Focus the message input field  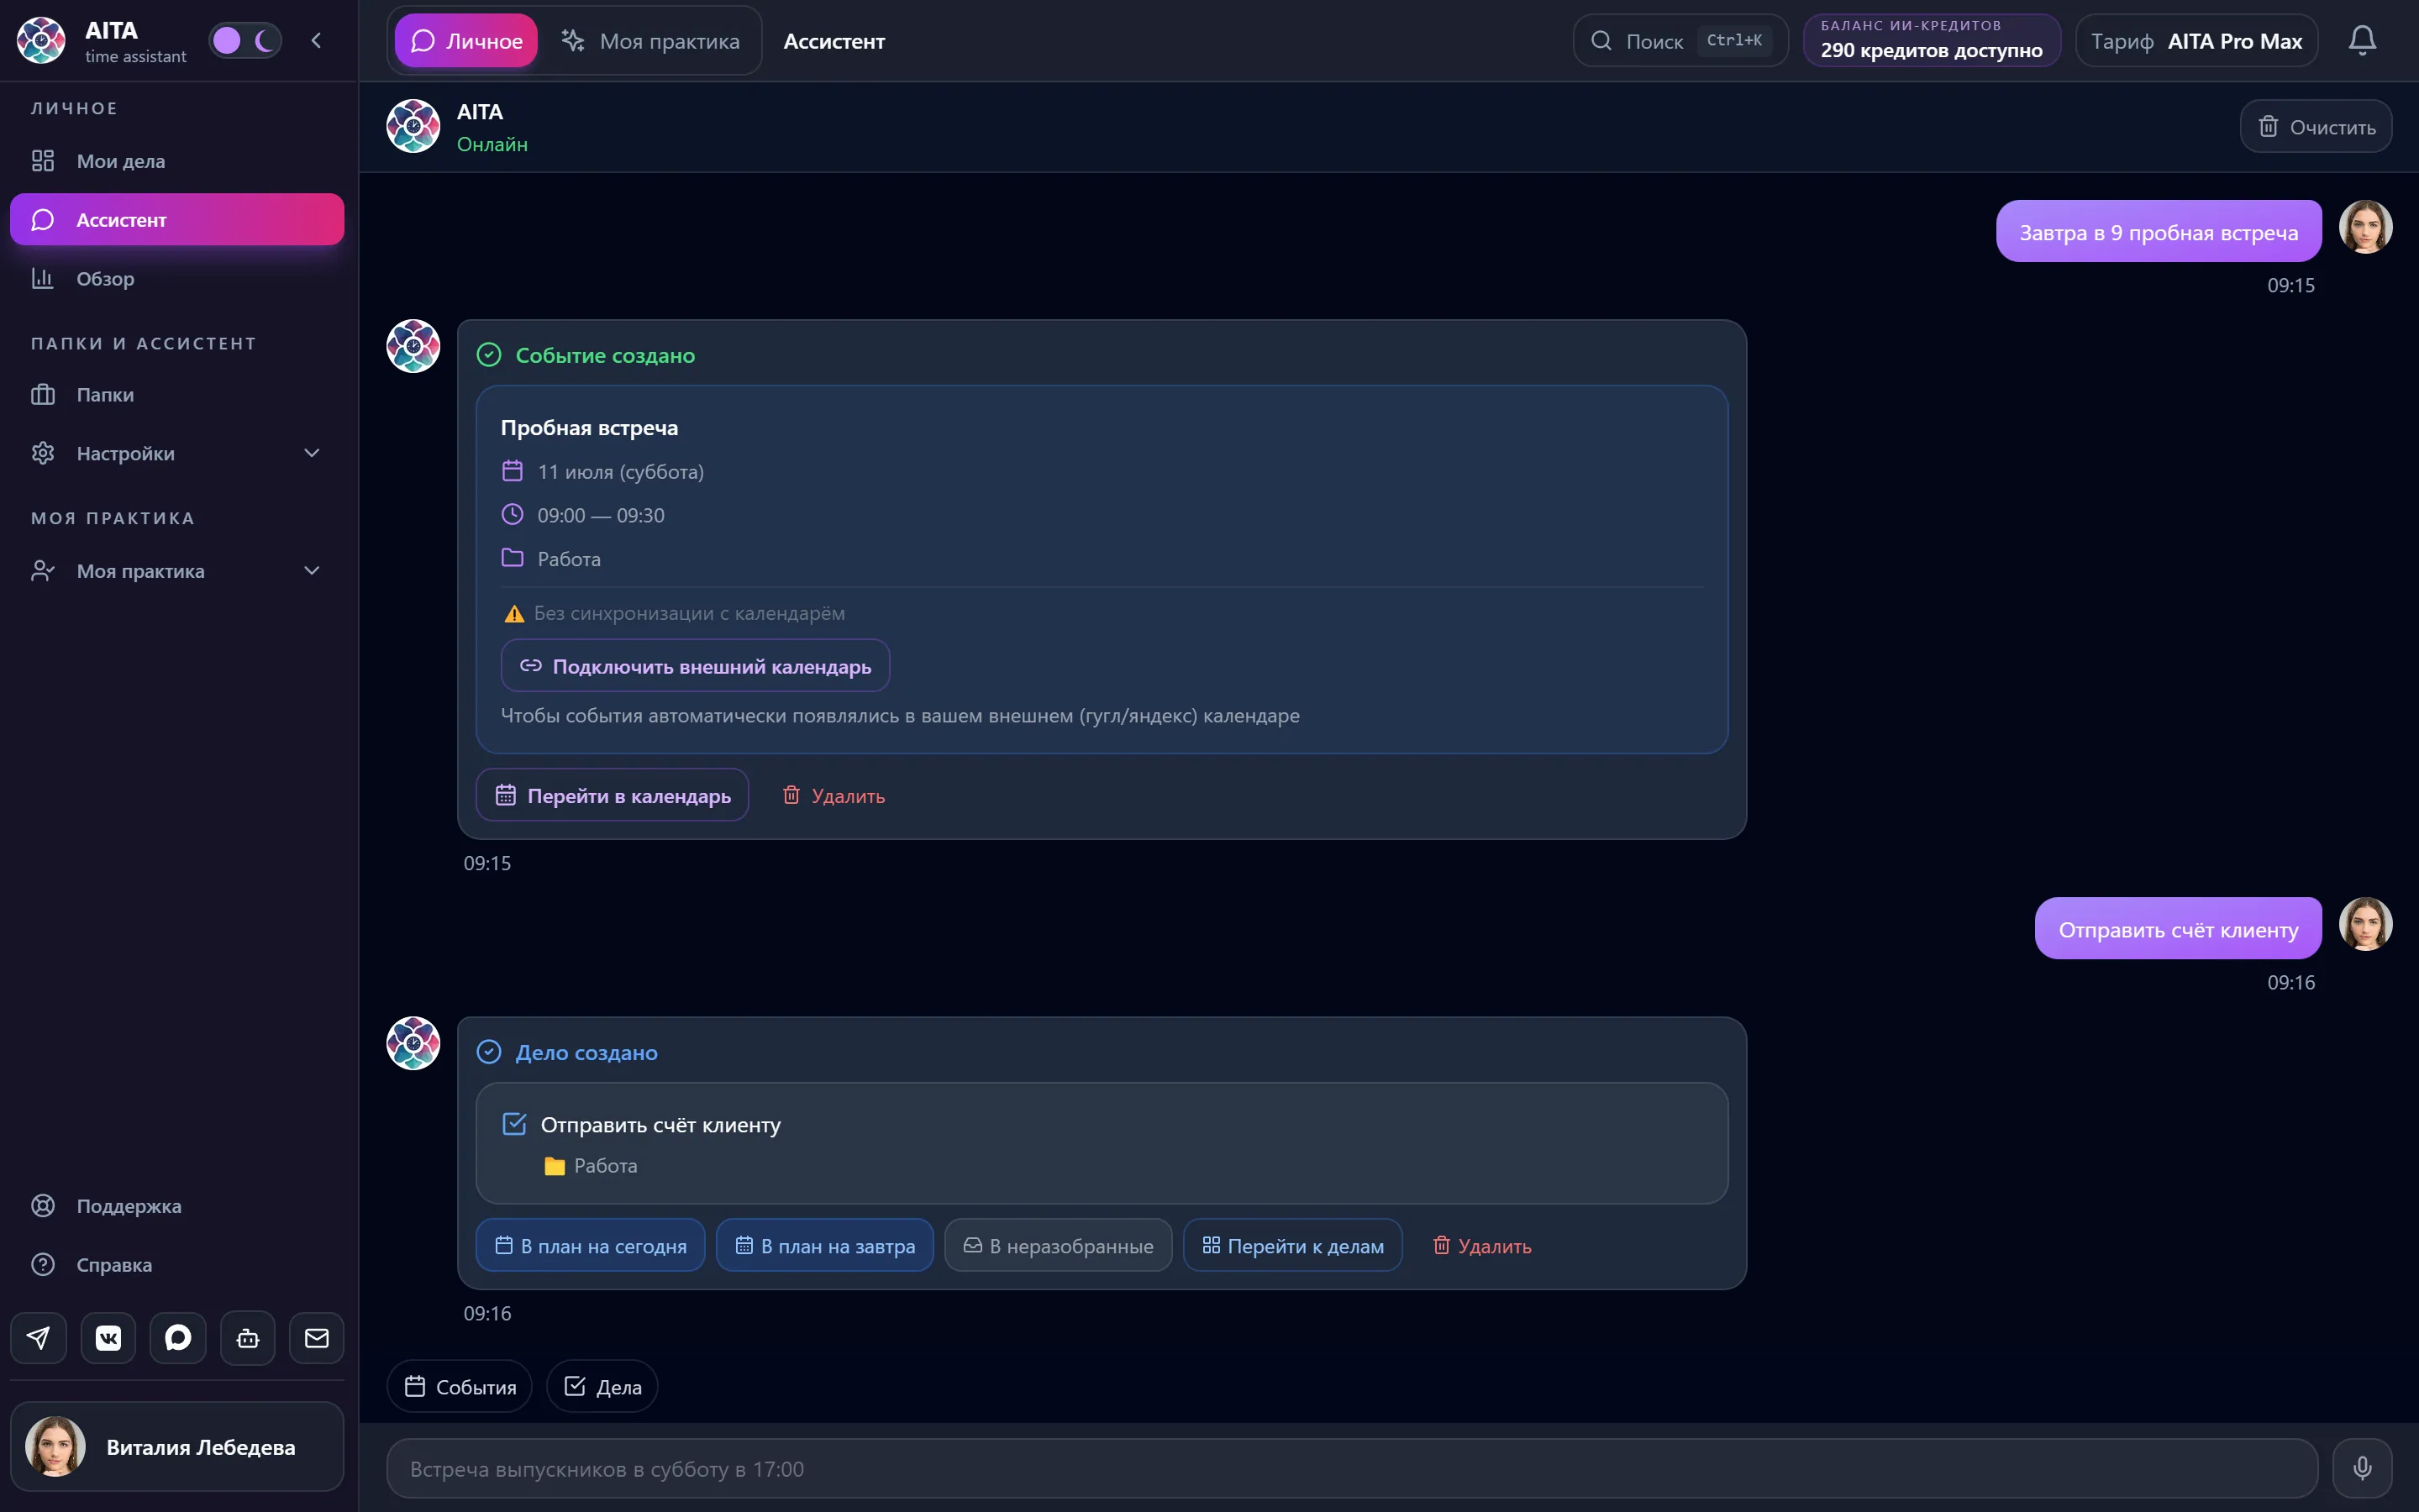click(x=1352, y=1468)
